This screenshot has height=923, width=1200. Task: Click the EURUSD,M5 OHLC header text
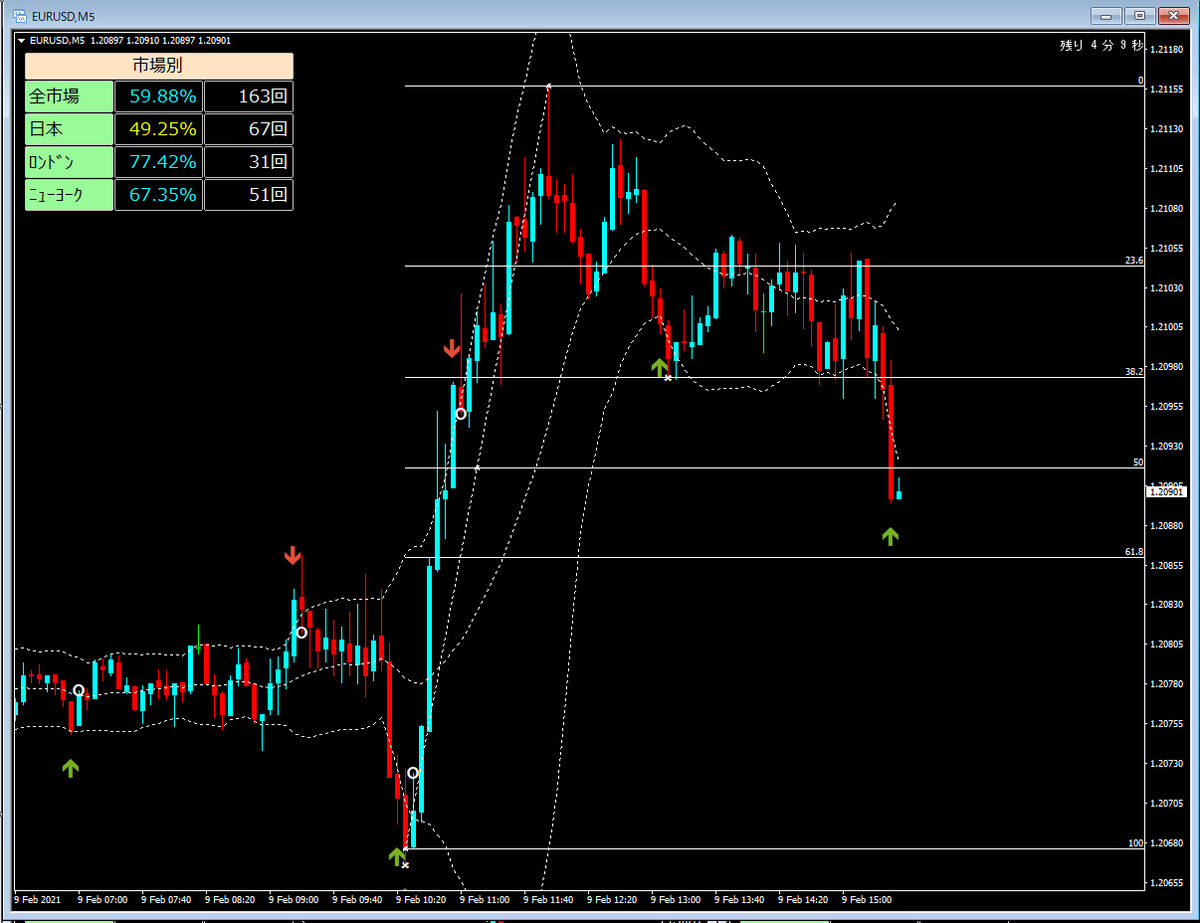coord(132,41)
